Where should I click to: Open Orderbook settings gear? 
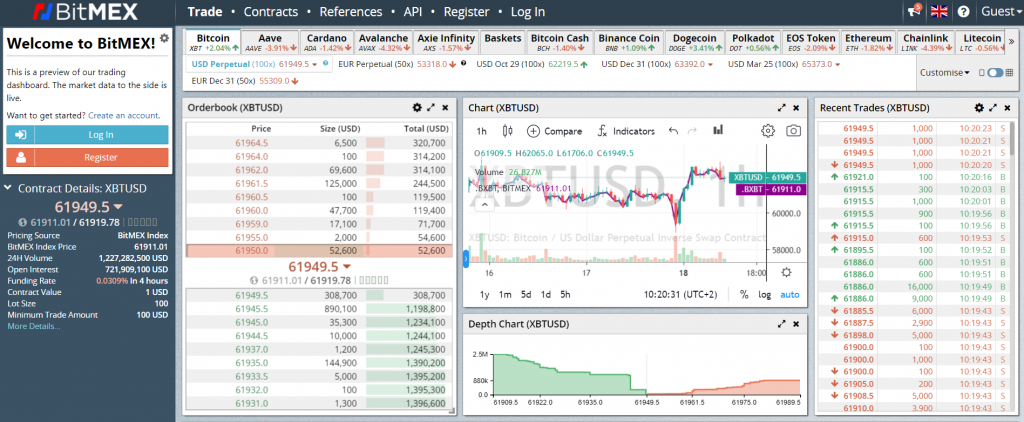[x=417, y=108]
